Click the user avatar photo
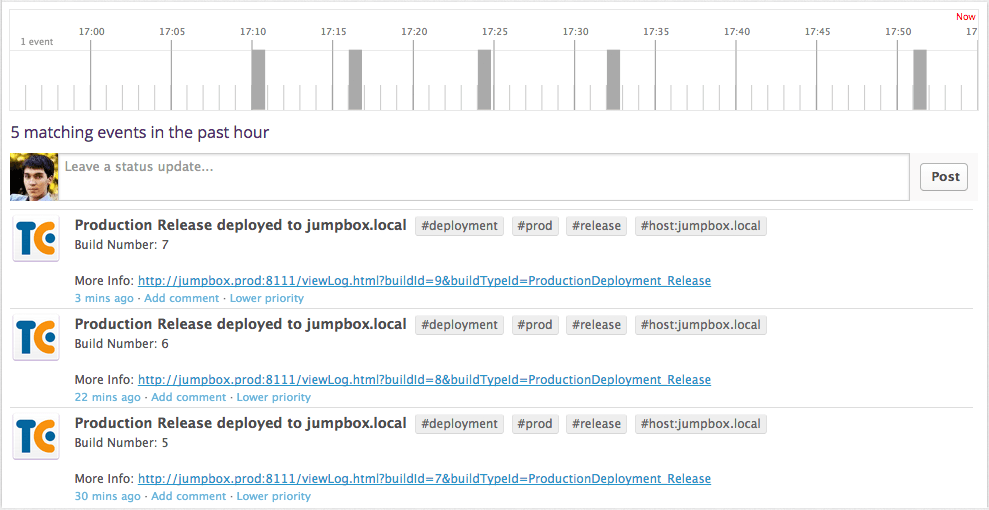Image resolution: width=989 pixels, height=510 pixels. pyautogui.click(x=34, y=177)
